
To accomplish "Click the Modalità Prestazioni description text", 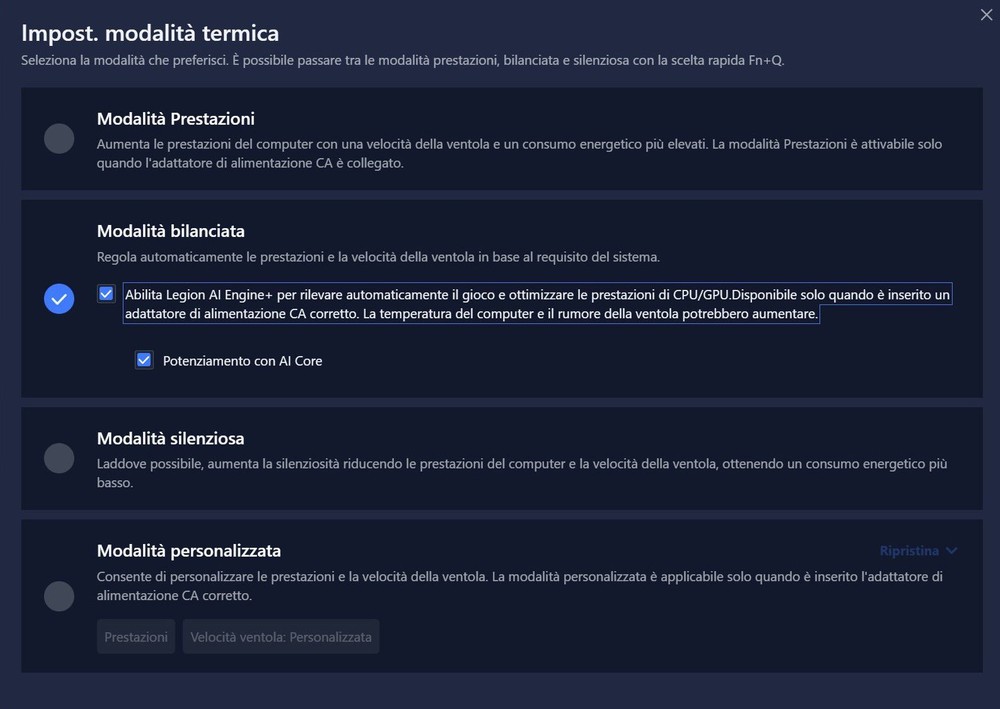I will coord(519,153).
